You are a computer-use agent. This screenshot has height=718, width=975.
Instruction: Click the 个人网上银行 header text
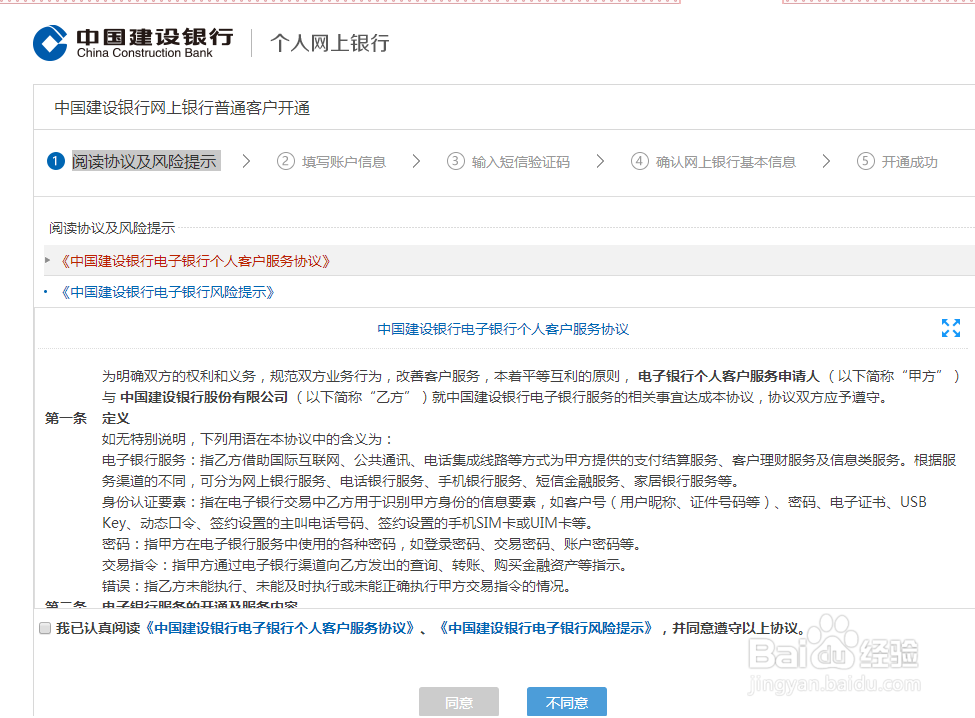(330, 43)
